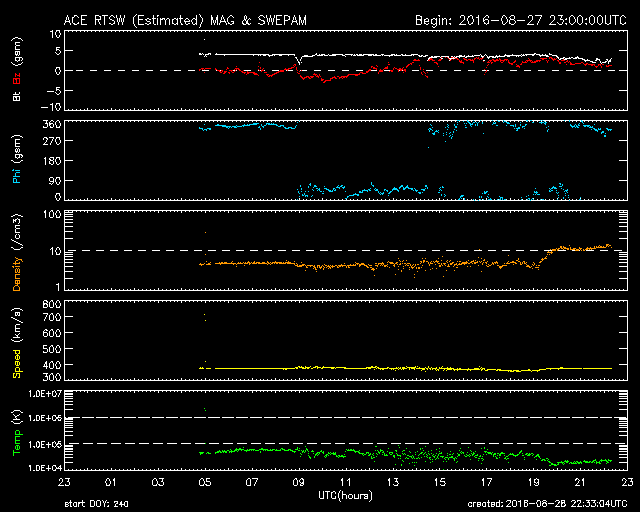Click the white 'Bt' axis label
This screenshot has height=512, width=640.
pos(17,97)
